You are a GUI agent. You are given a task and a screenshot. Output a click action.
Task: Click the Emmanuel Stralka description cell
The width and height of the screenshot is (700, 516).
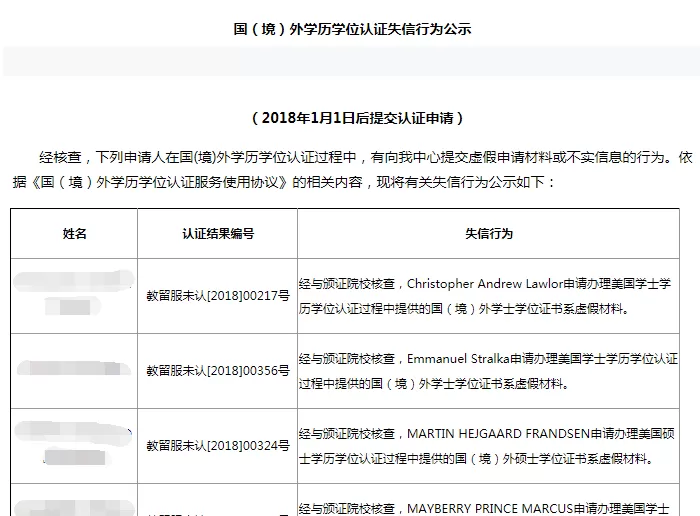(488, 371)
